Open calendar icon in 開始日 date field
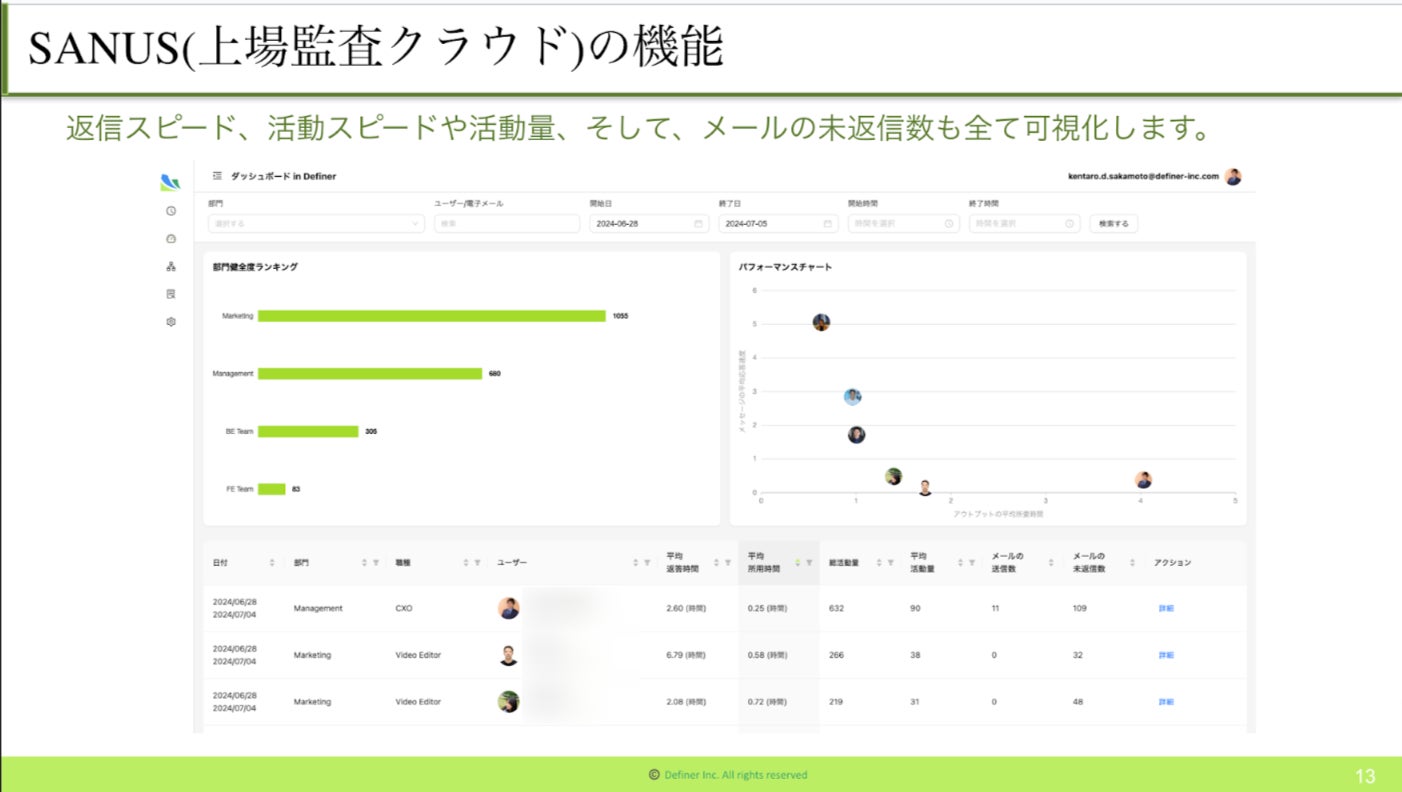 coord(698,224)
